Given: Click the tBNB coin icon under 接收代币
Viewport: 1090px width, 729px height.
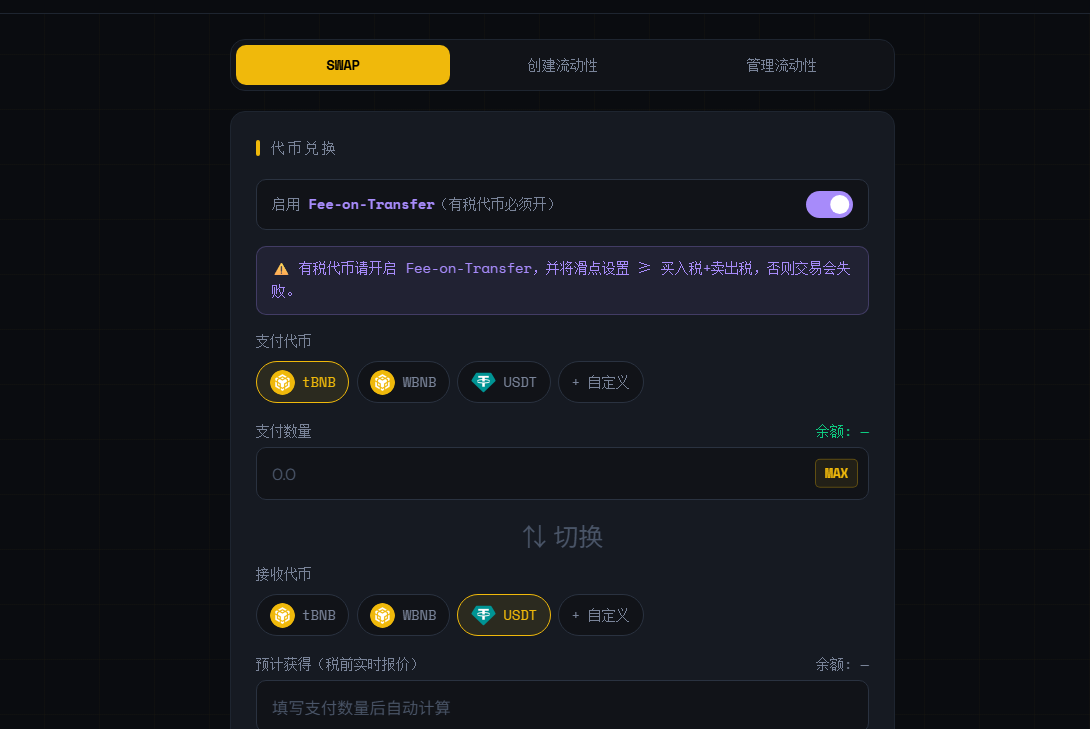Looking at the screenshot, I should coord(282,615).
